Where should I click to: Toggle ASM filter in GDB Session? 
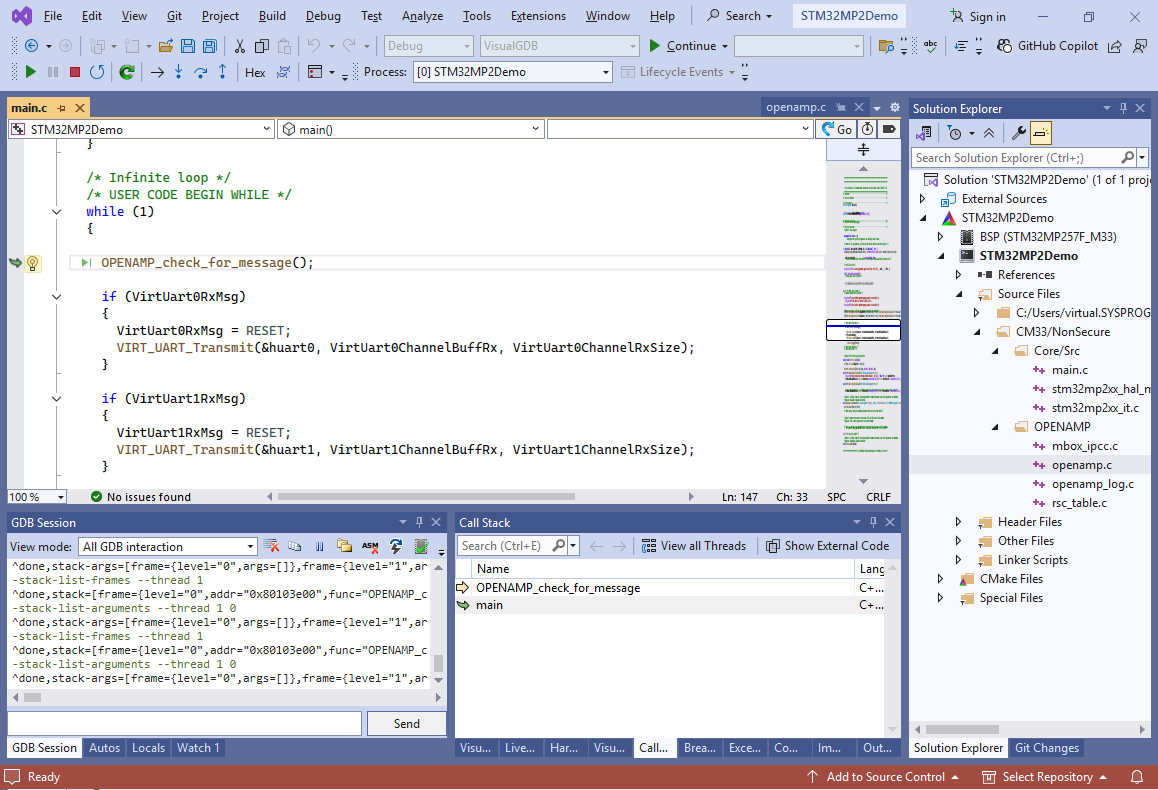point(370,546)
